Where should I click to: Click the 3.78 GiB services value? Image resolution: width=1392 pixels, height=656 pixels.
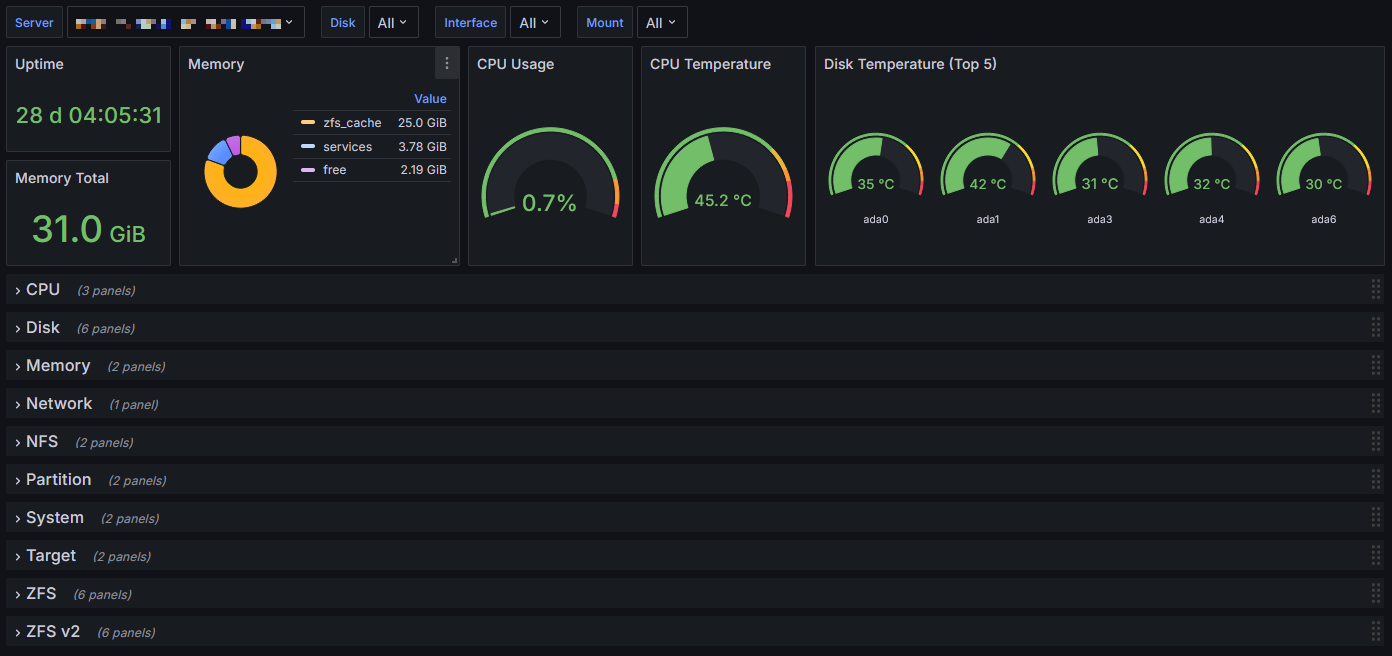(x=422, y=146)
